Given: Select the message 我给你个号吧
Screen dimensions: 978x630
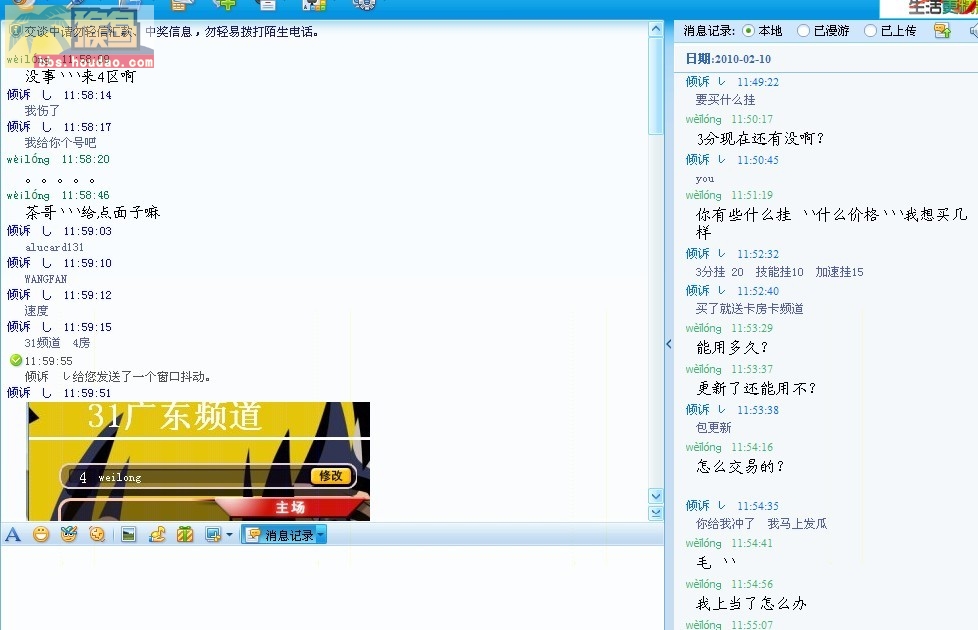Looking at the screenshot, I should [60, 143].
